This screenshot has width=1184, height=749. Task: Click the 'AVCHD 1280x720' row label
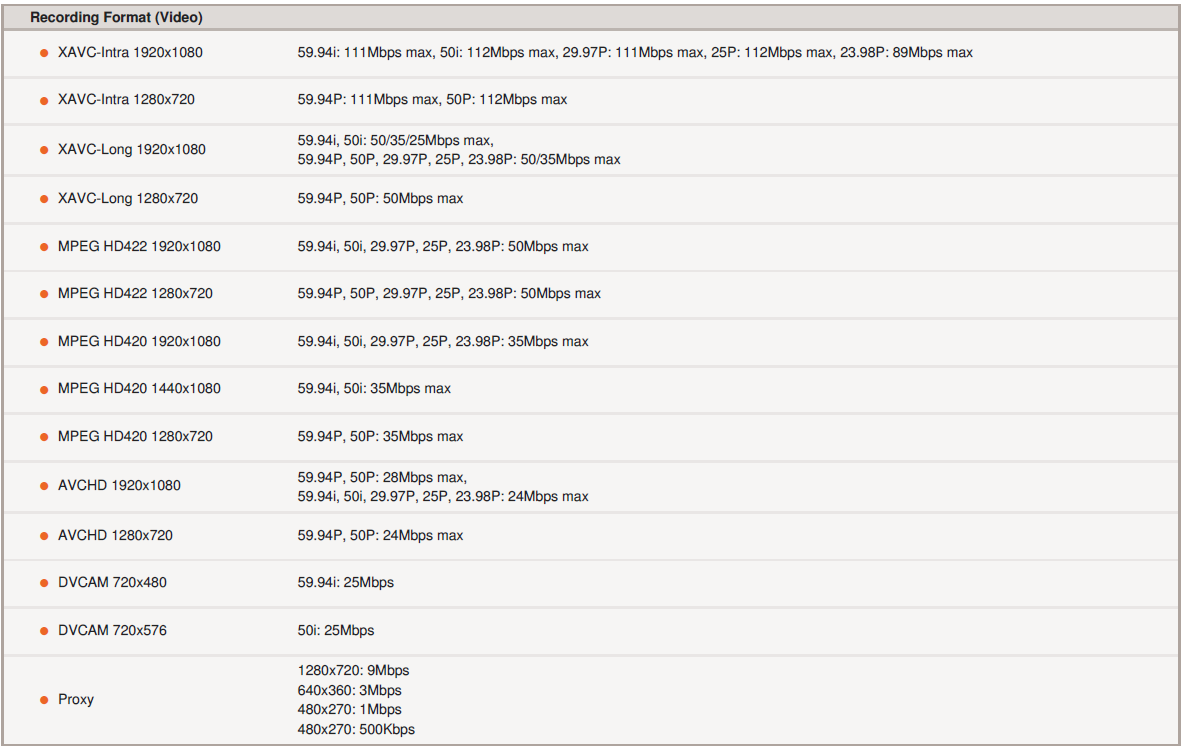(x=116, y=535)
